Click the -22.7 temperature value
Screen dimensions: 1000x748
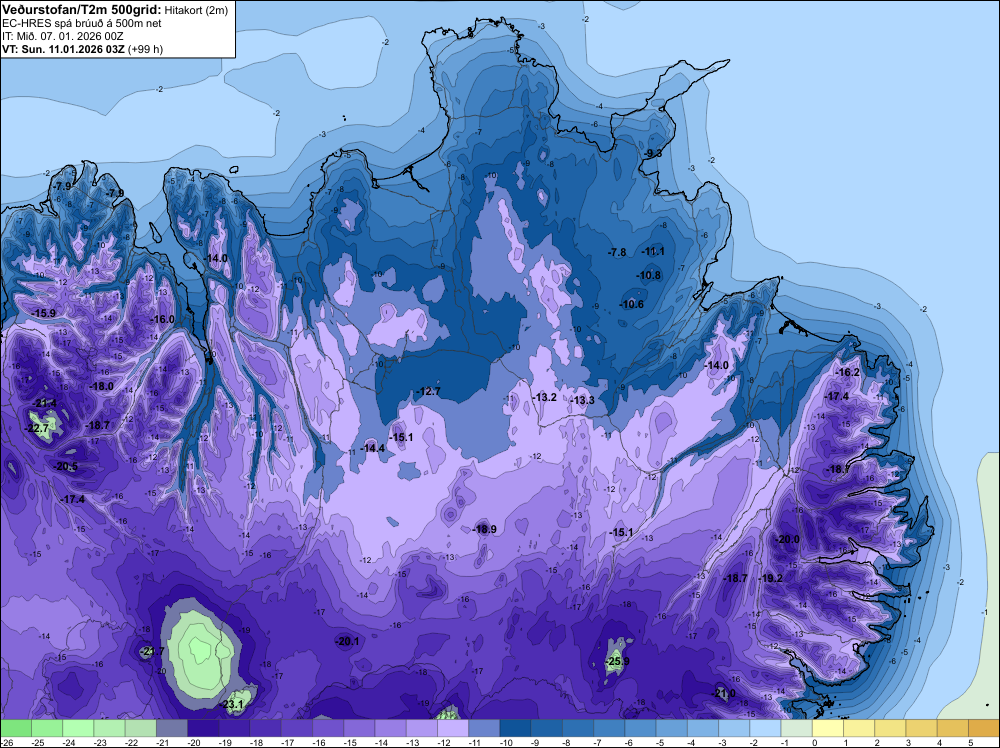pos(37,429)
